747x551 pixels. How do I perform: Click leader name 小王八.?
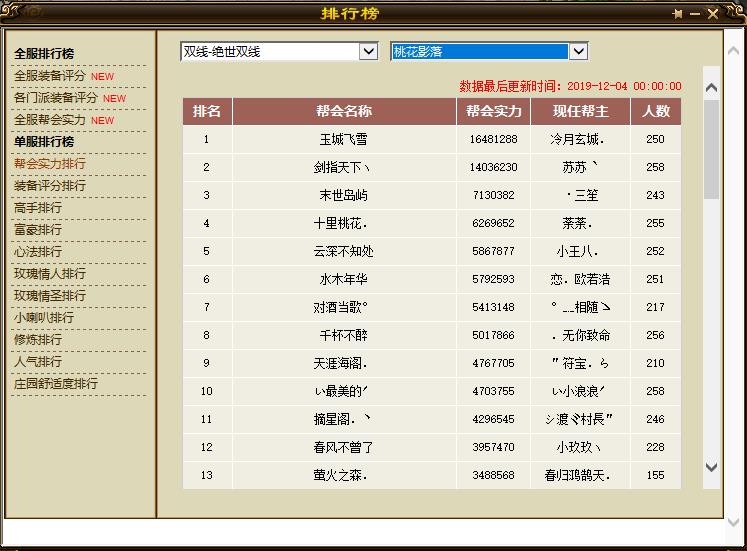click(577, 251)
